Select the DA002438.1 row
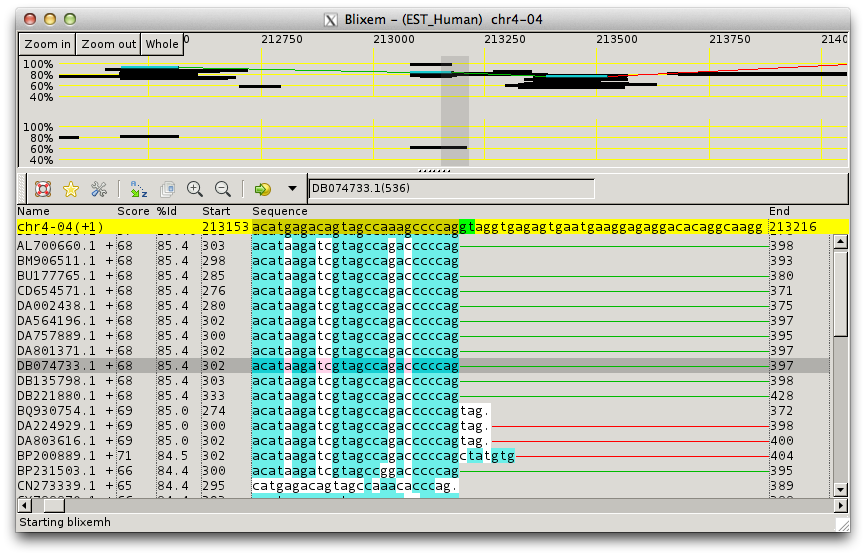Viewport: 865px width, 555px height. coord(423,306)
